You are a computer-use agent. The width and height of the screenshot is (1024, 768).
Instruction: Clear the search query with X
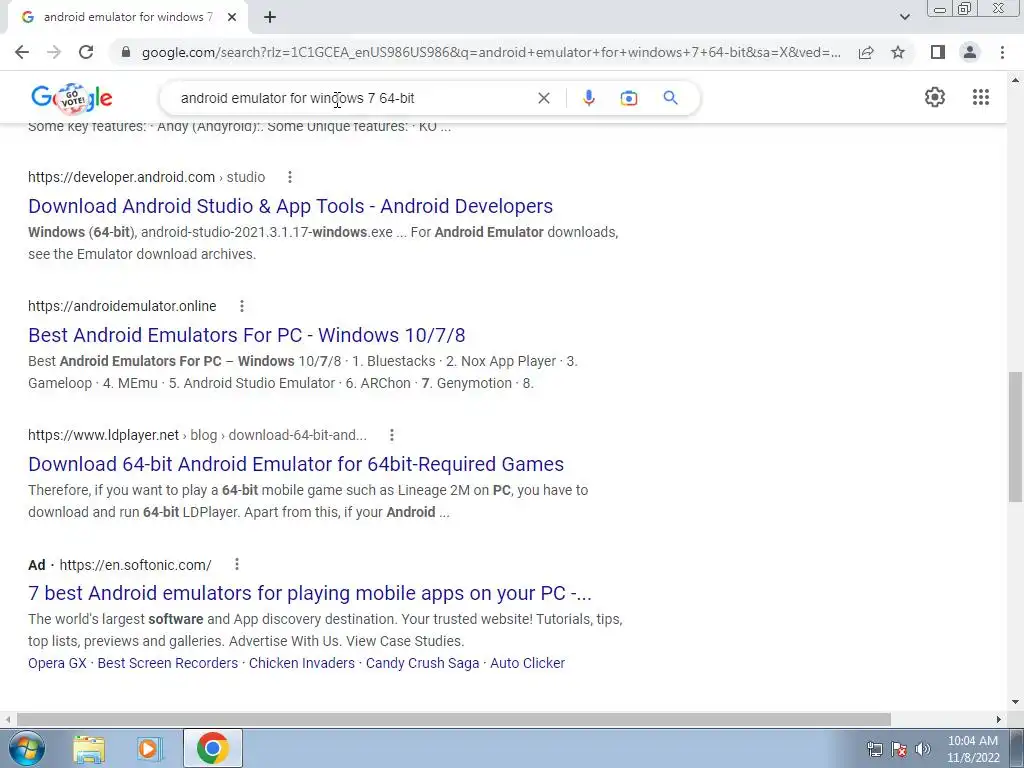pos(543,98)
